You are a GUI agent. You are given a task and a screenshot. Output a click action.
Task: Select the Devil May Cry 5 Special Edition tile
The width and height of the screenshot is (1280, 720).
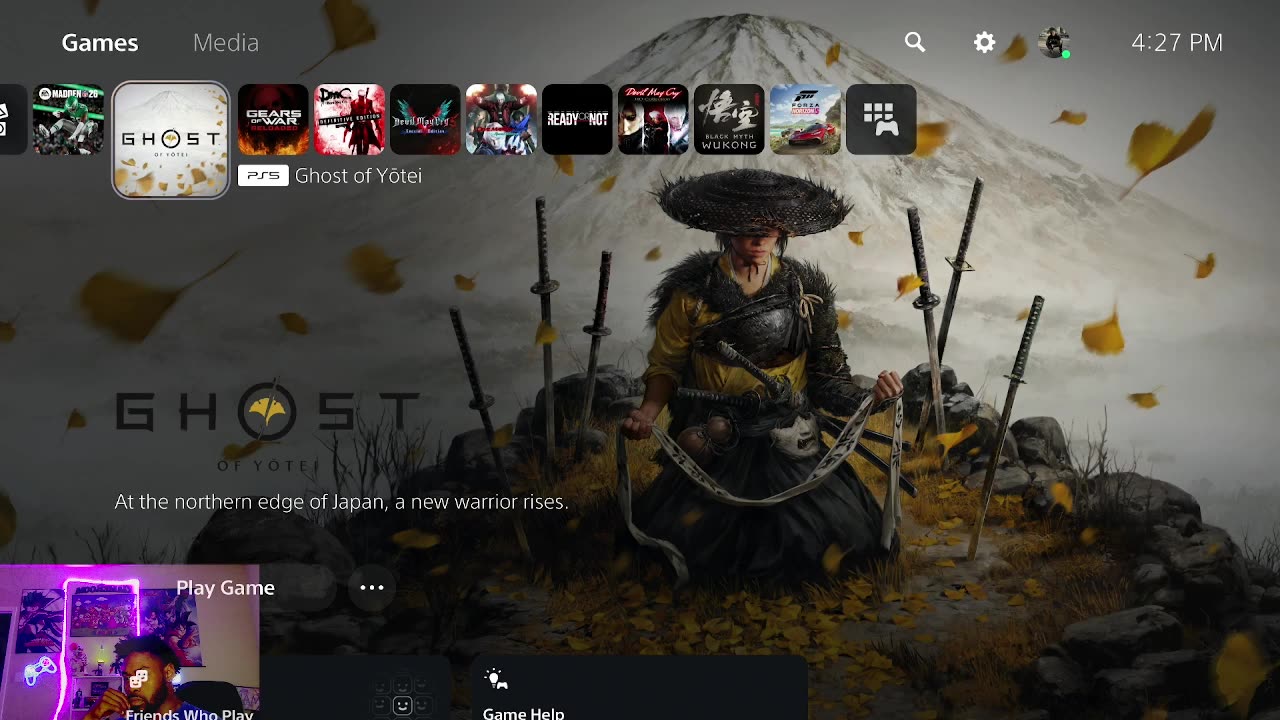point(425,120)
